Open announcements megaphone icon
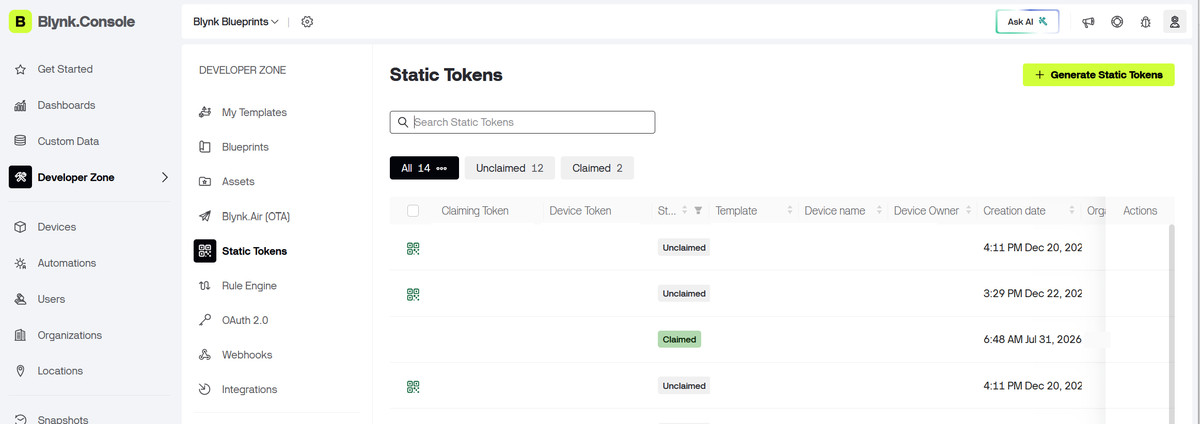The height and width of the screenshot is (424, 1200). (1088, 22)
